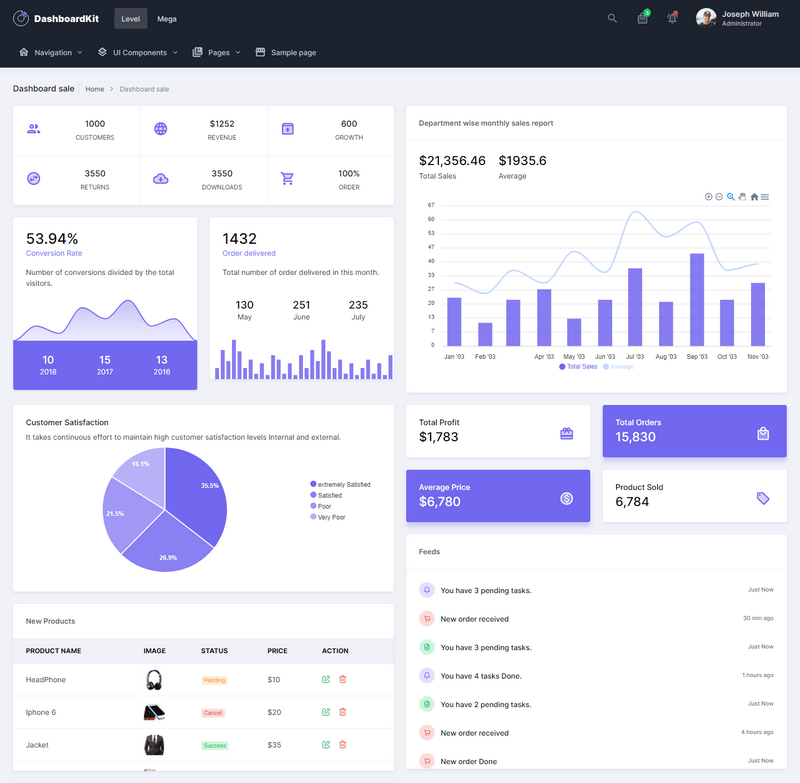Switch to the Mega tab
The width and height of the screenshot is (800, 783).
pos(167,18)
